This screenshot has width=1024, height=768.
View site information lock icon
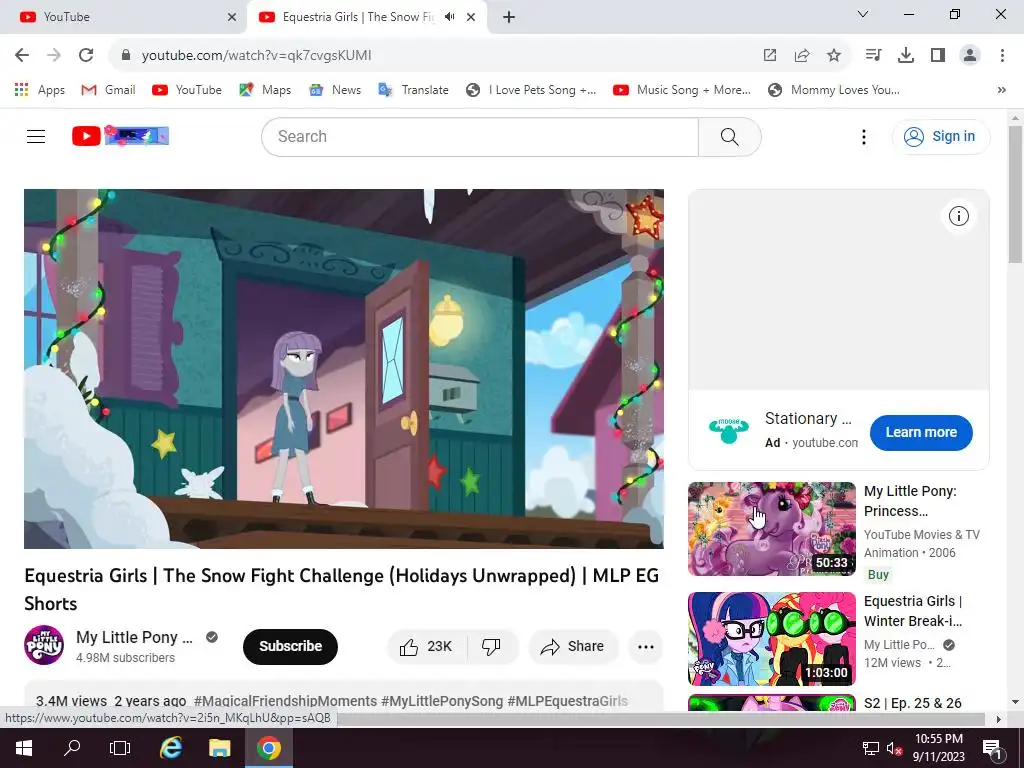pos(126,56)
